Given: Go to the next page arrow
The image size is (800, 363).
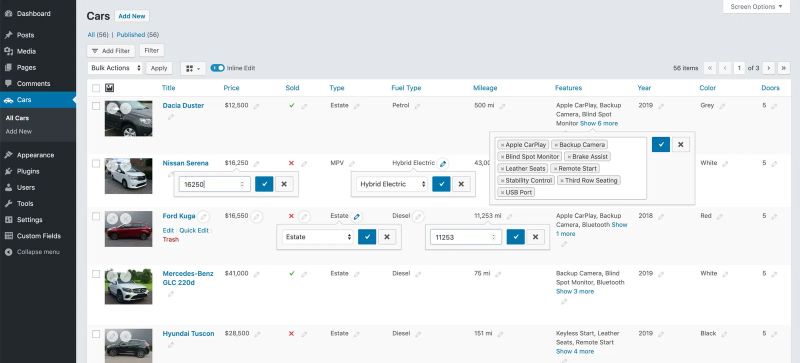Looking at the screenshot, I should coord(769,68).
